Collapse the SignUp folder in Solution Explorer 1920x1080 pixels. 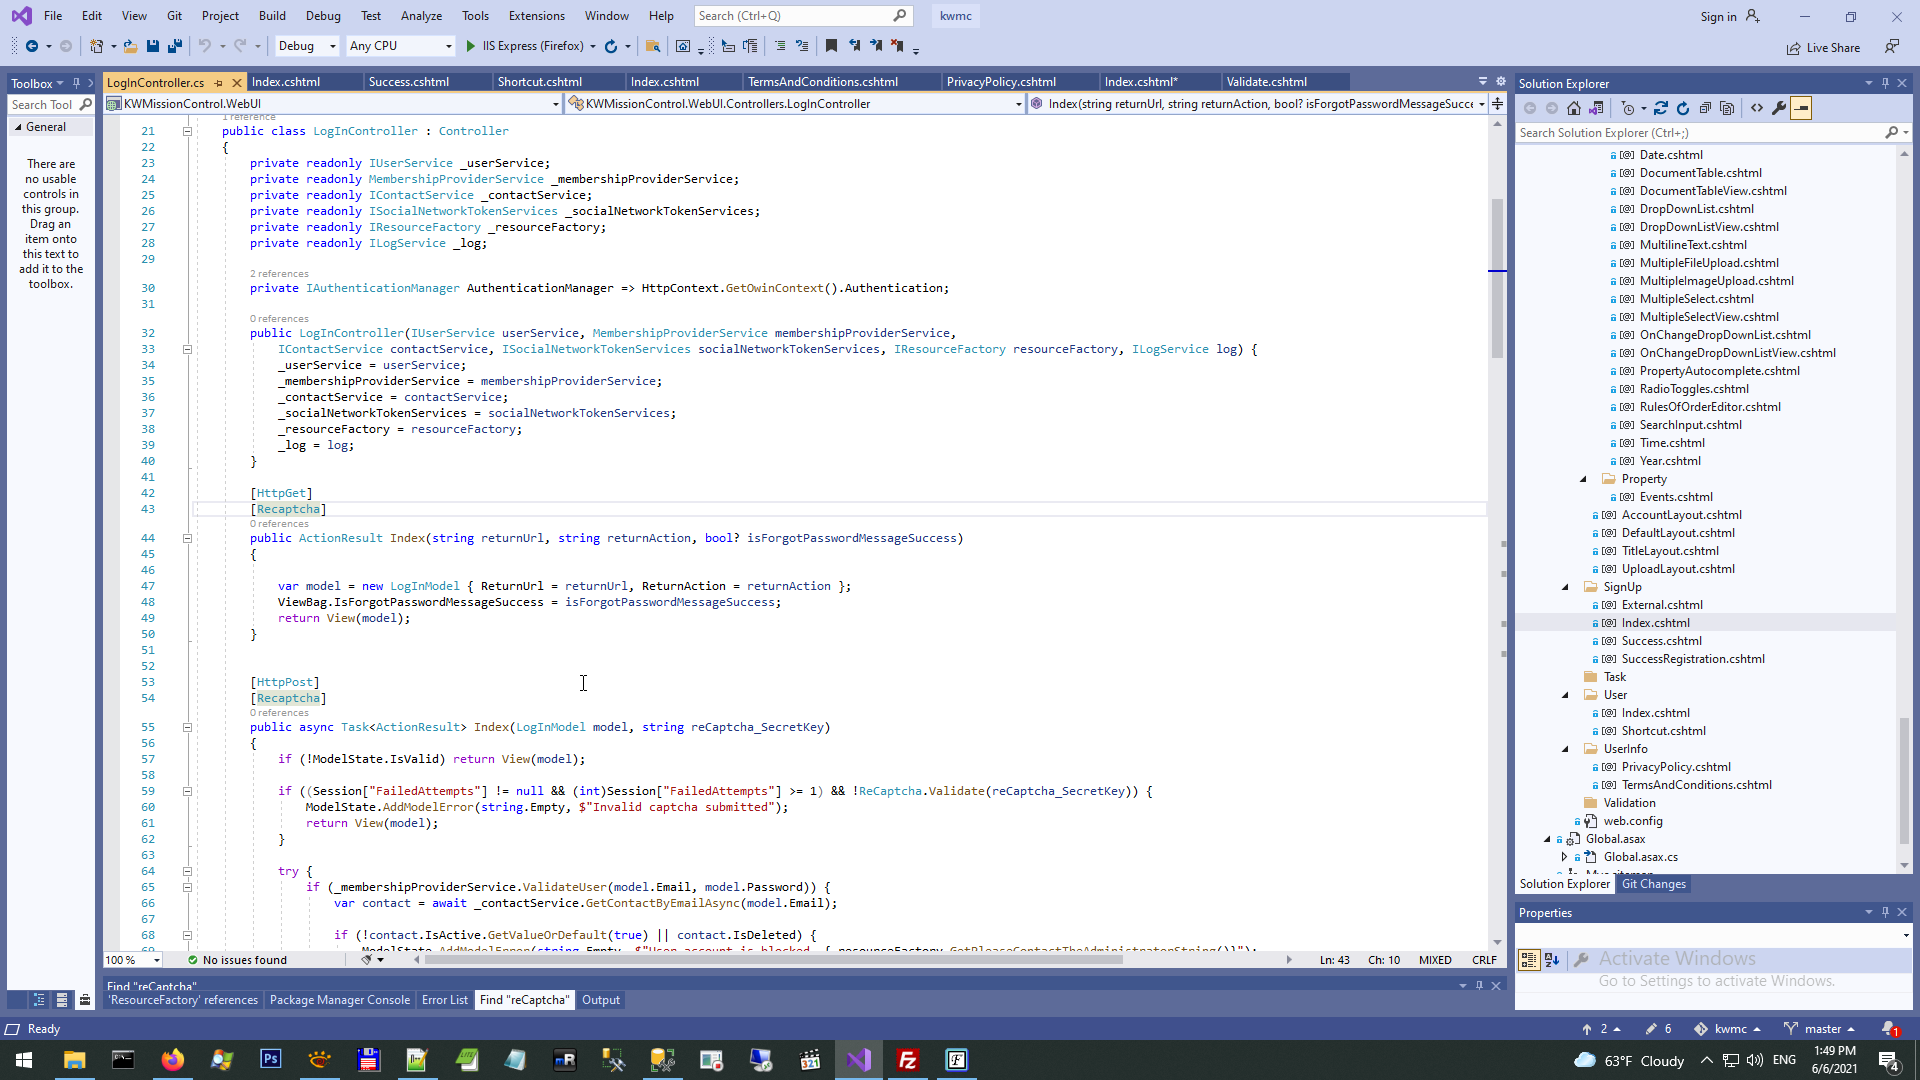coord(1566,587)
